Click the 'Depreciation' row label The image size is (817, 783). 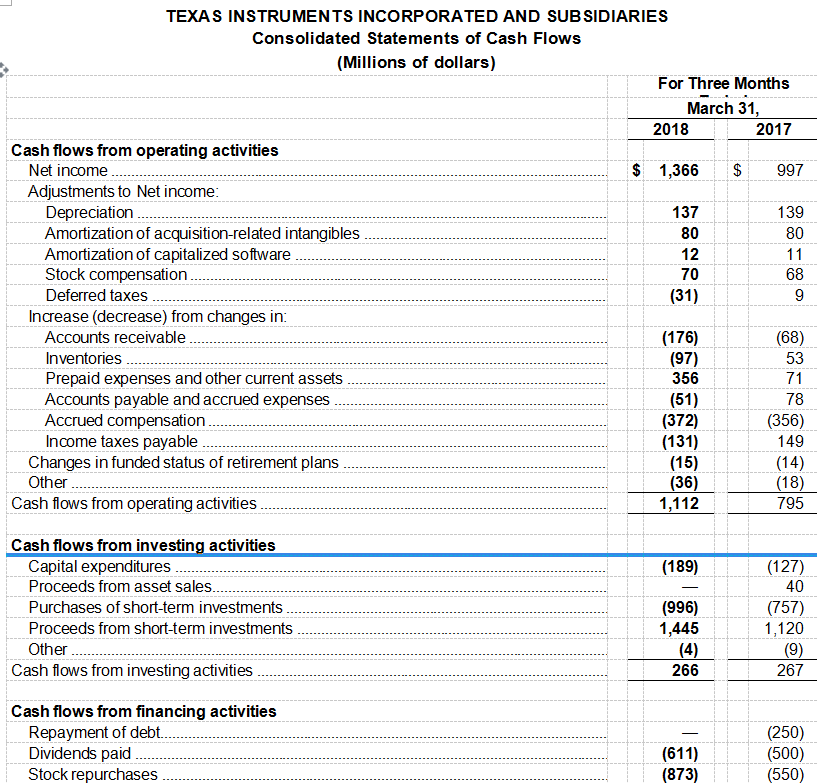pos(89,213)
